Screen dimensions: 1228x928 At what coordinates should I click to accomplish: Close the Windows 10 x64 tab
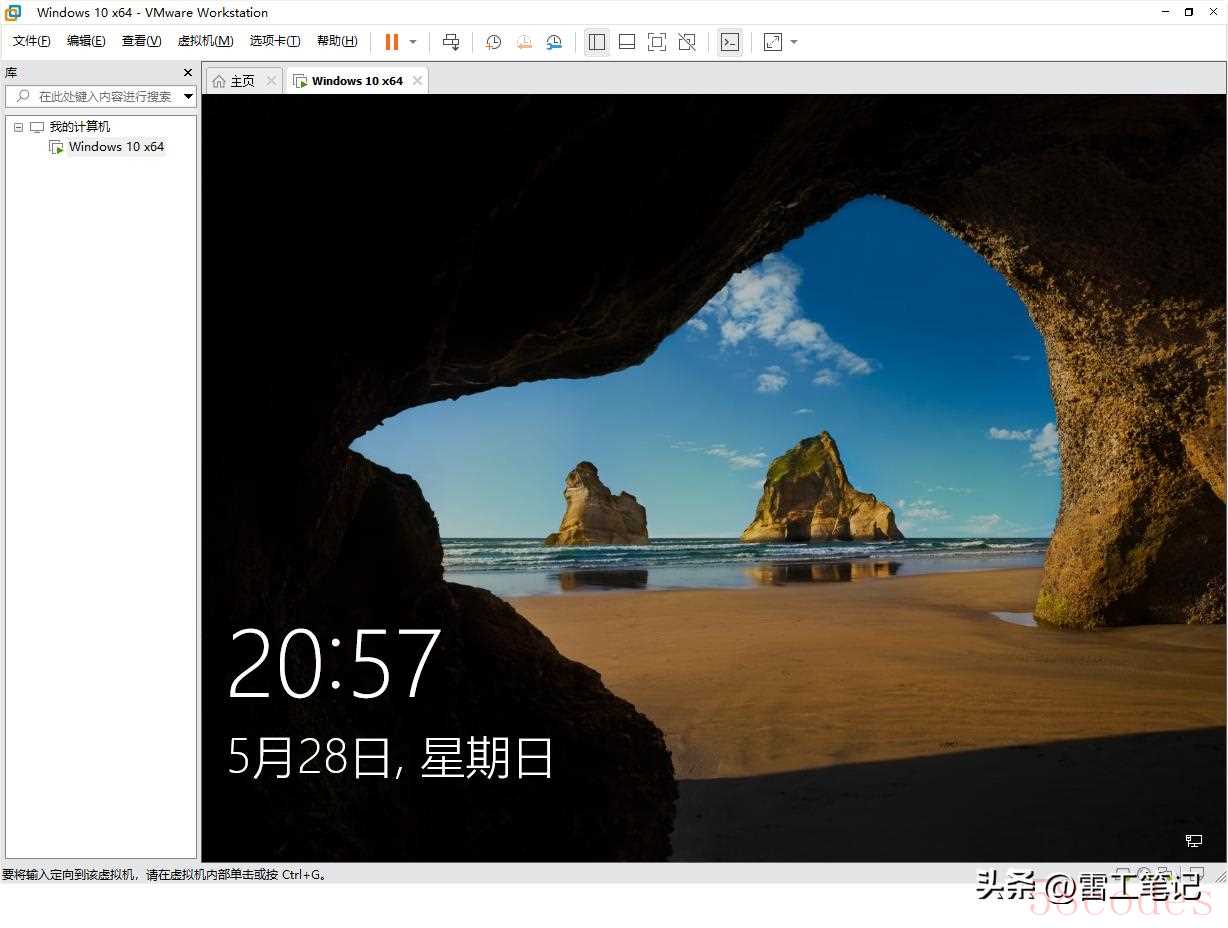(x=418, y=81)
